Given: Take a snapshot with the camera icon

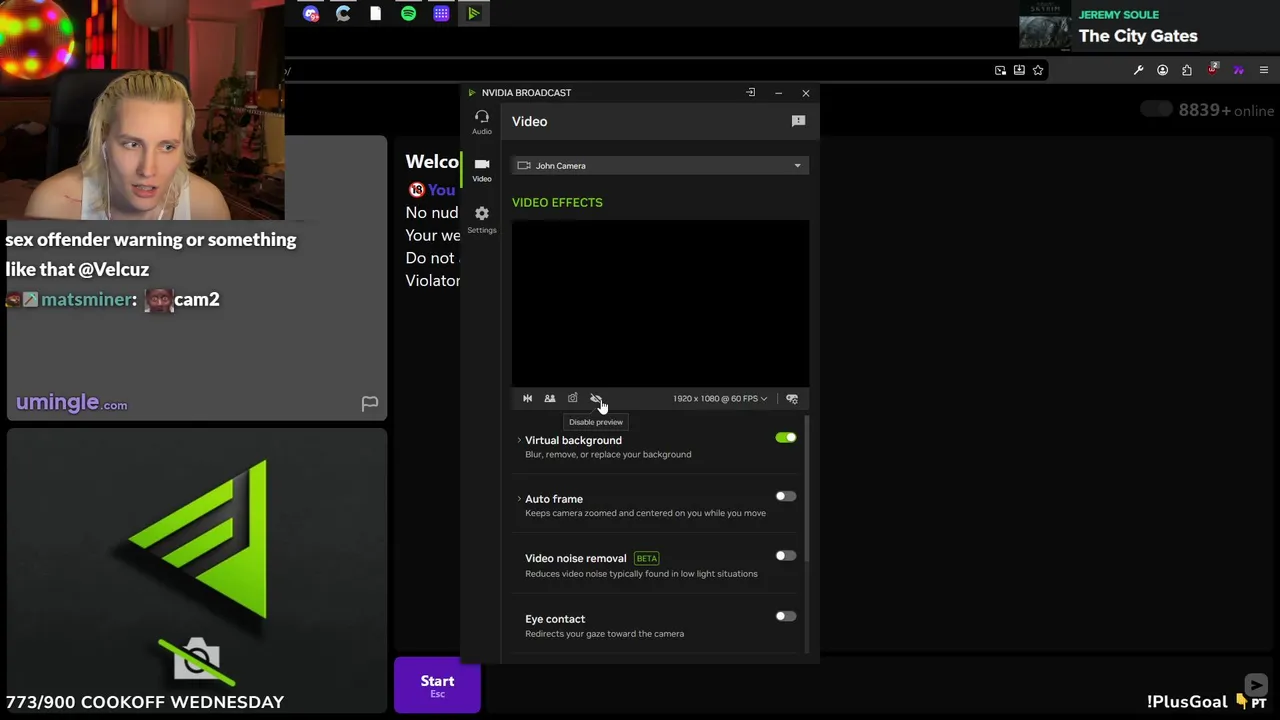Looking at the screenshot, I should (x=573, y=398).
